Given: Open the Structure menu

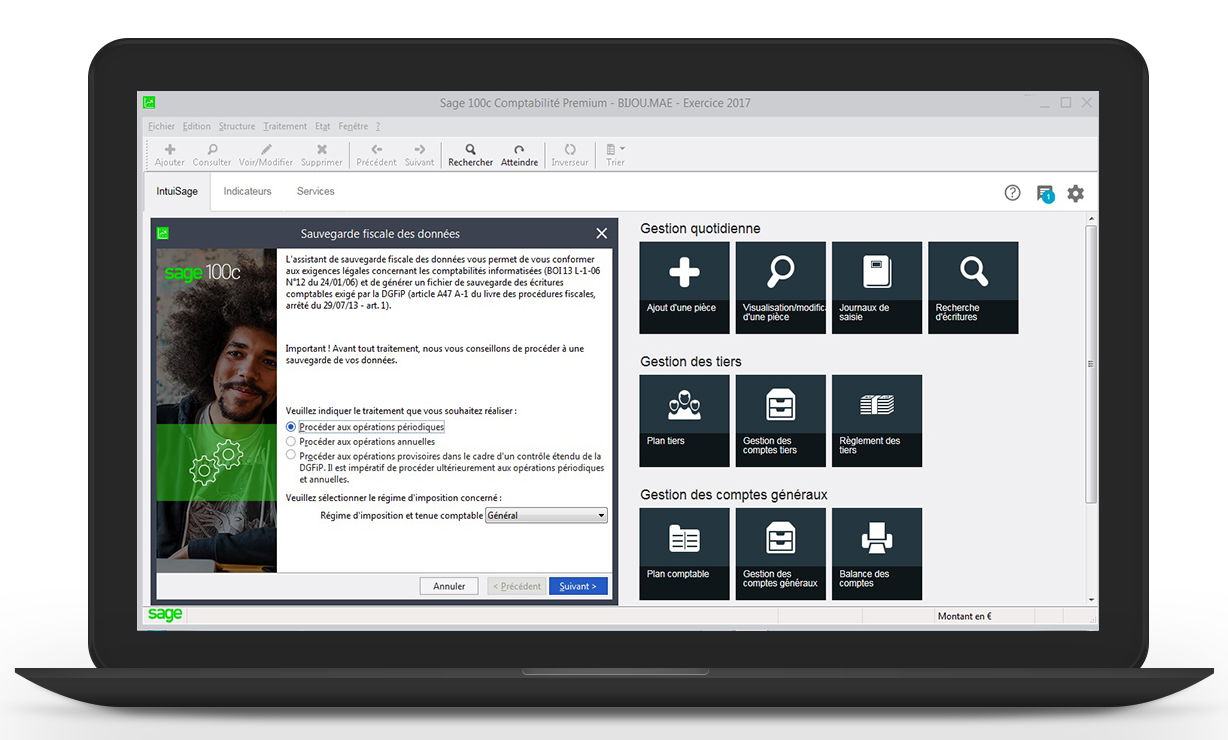Looking at the screenshot, I should coord(237,127).
